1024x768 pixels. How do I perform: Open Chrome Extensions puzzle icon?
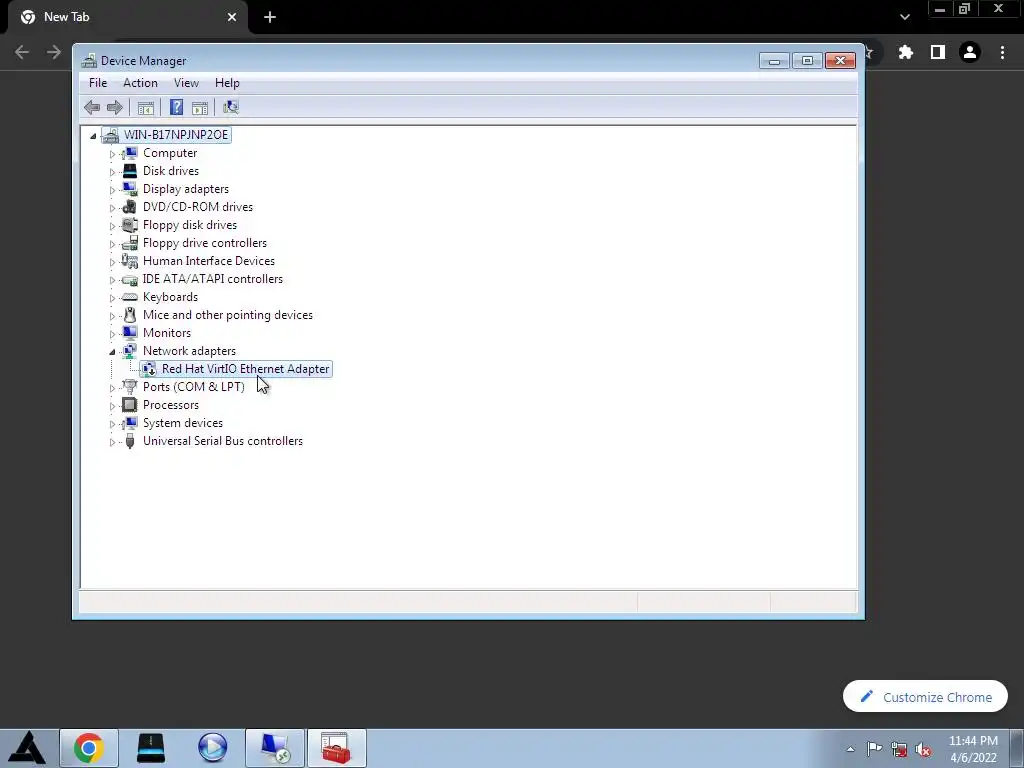[x=906, y=52]
